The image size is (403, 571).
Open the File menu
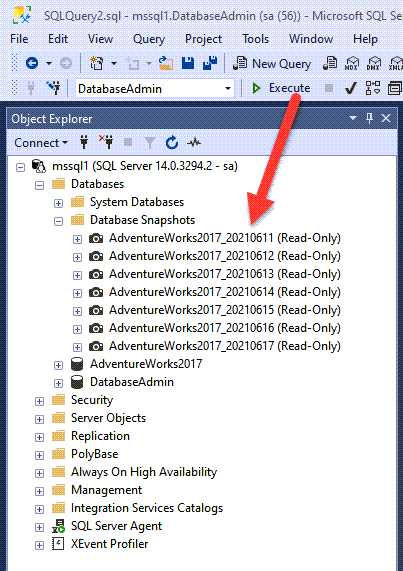pyautogui.click(x=19, y=39)
